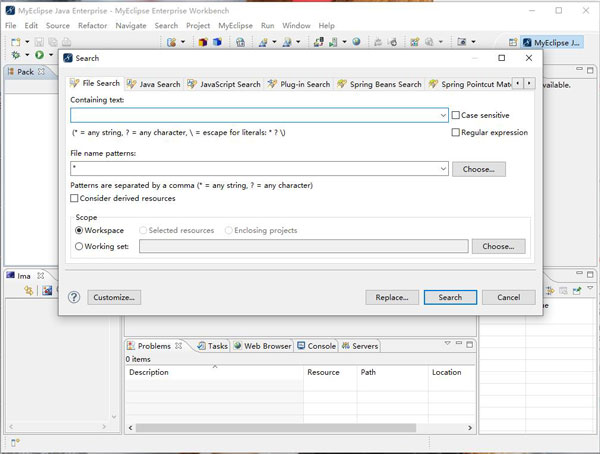Open the Run icon dropdown arrow
The width and height of the screenshot is (600, 454).
point(51,55)
